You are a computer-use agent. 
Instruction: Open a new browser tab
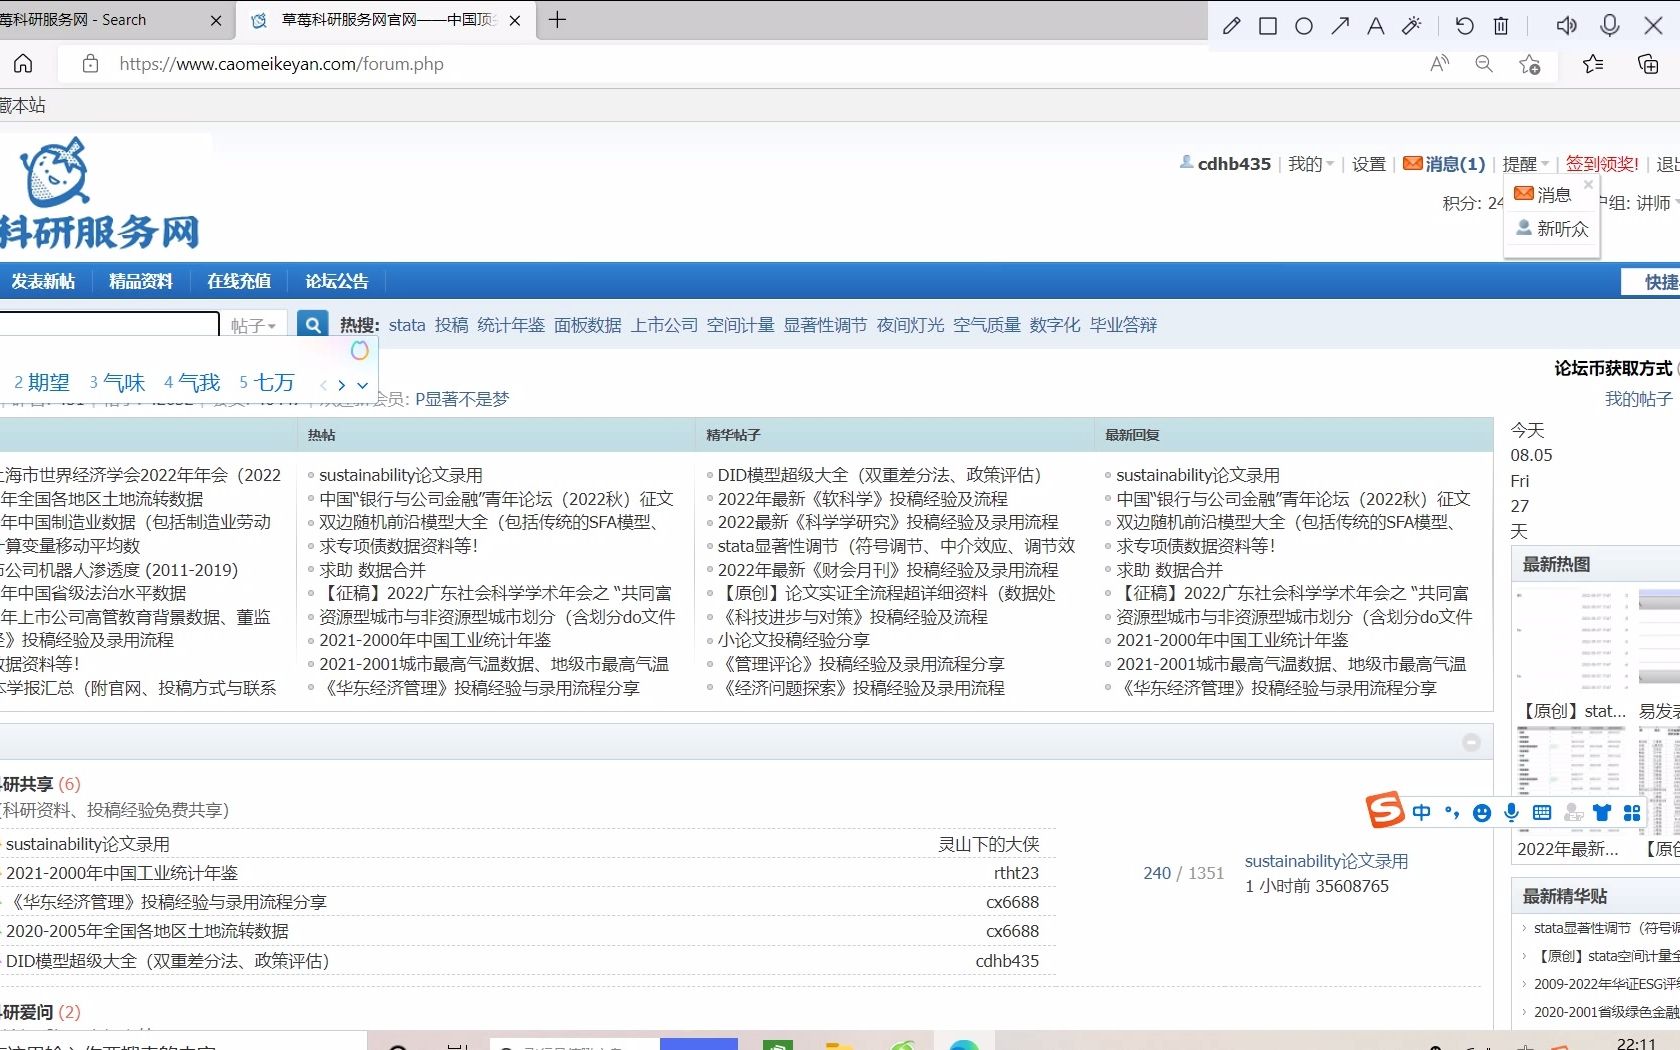point(558,20)
